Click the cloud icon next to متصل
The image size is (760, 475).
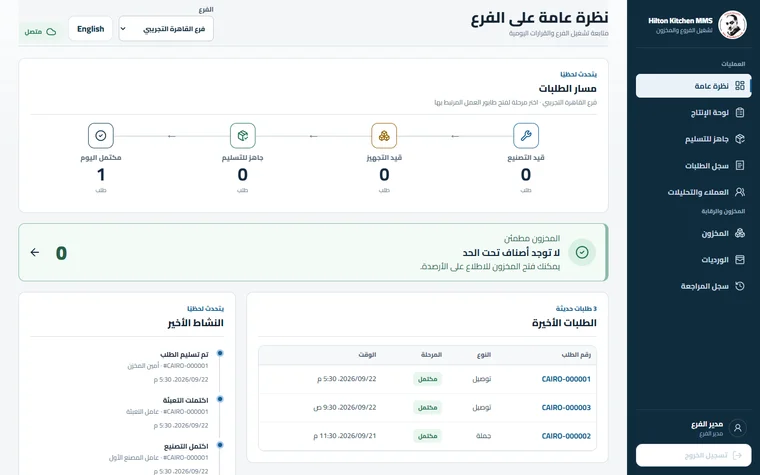(51, 32)
